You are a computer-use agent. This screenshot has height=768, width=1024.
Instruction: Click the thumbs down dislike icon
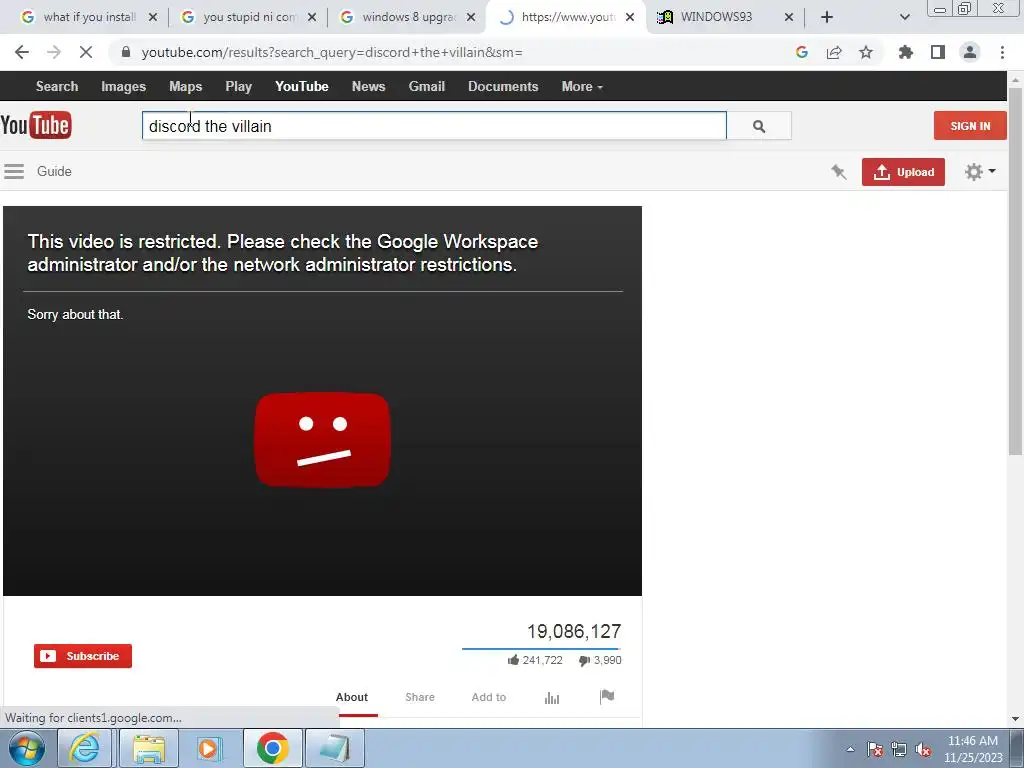pyautogui.click(x=584, y=661)
